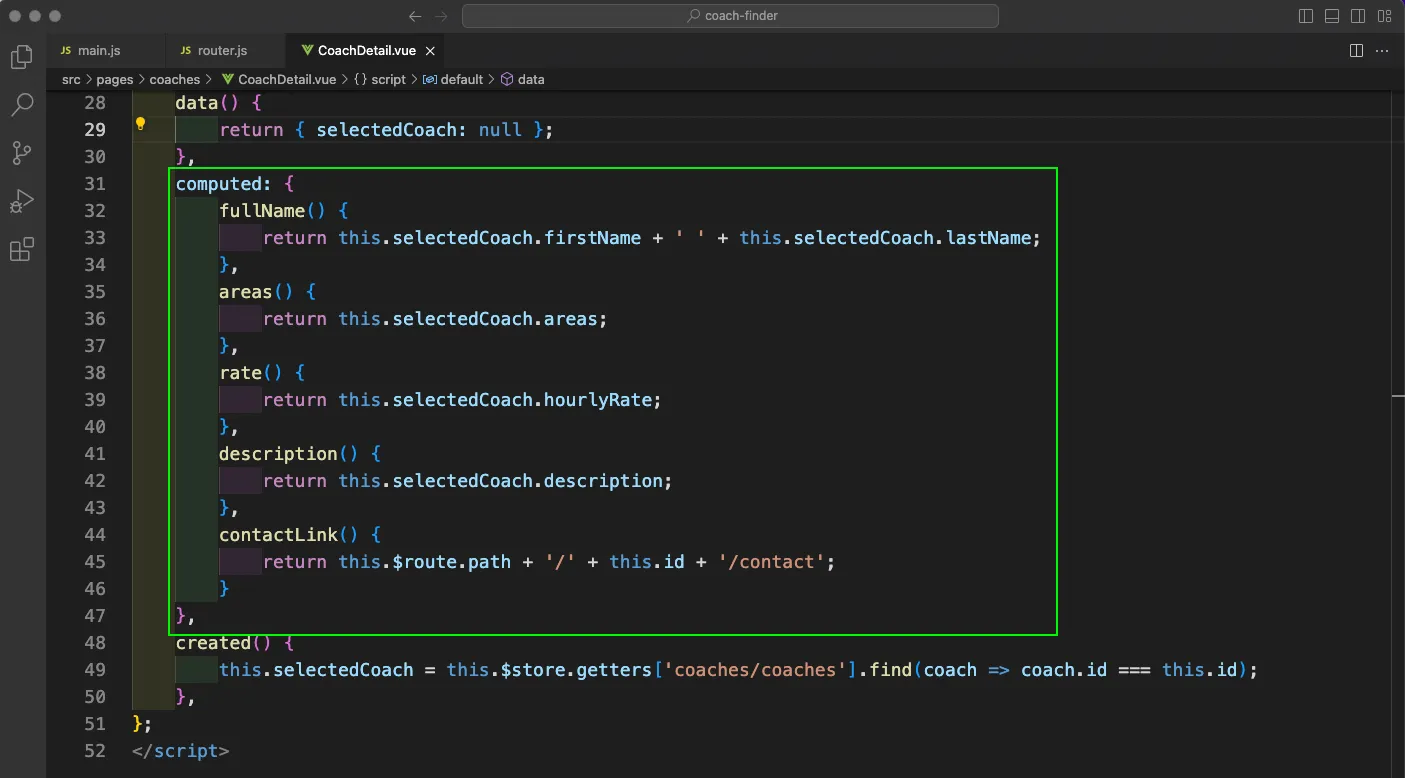The image size is (1405, 778).
Task: Click the coaches breadcrumb
Action: click(175, 79)
